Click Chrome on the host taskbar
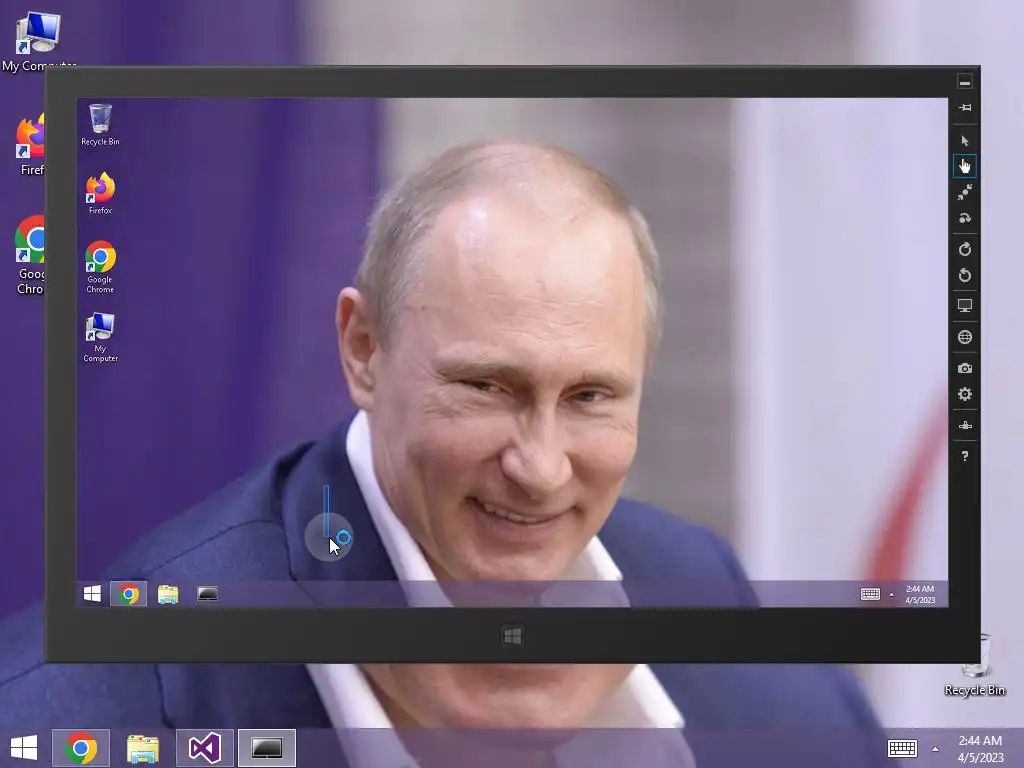The image size is (1024, 768). [x=81, y=748]
